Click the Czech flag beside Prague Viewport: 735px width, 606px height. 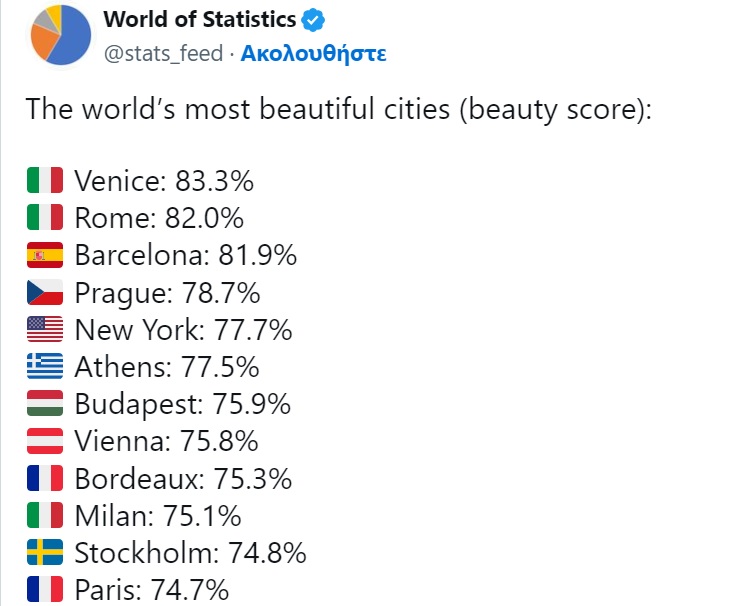coord(45,293)
